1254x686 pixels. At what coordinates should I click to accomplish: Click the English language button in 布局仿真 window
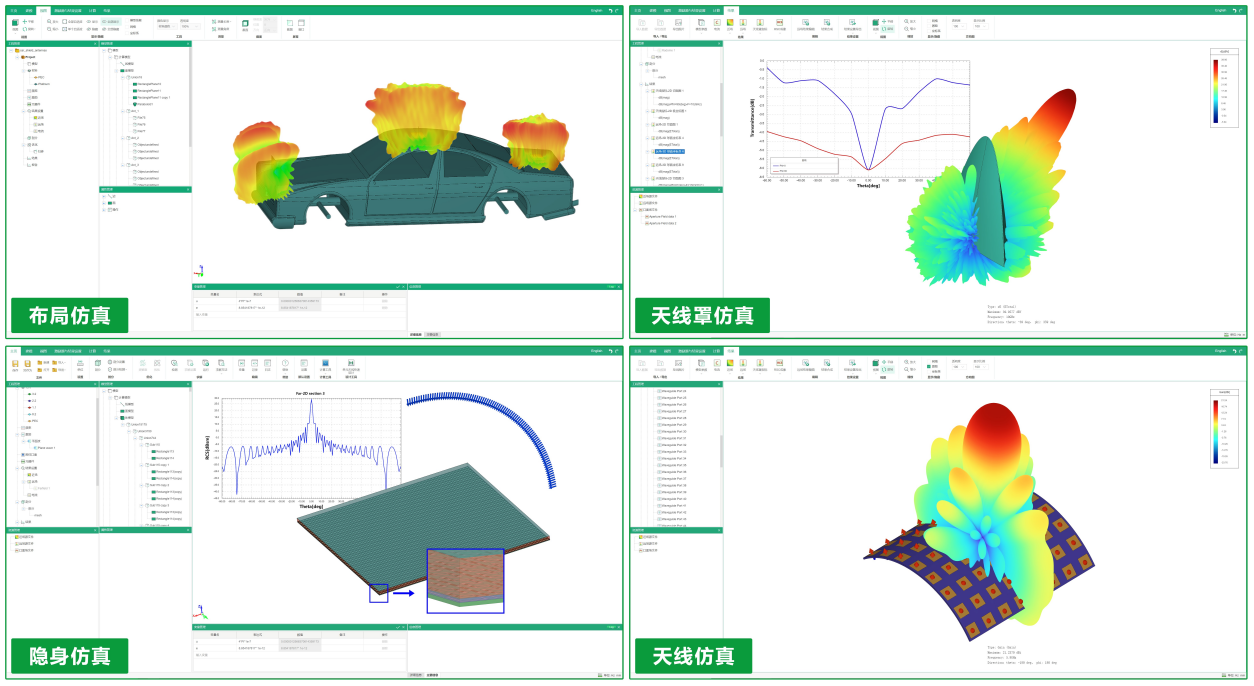tap(596, 10)
